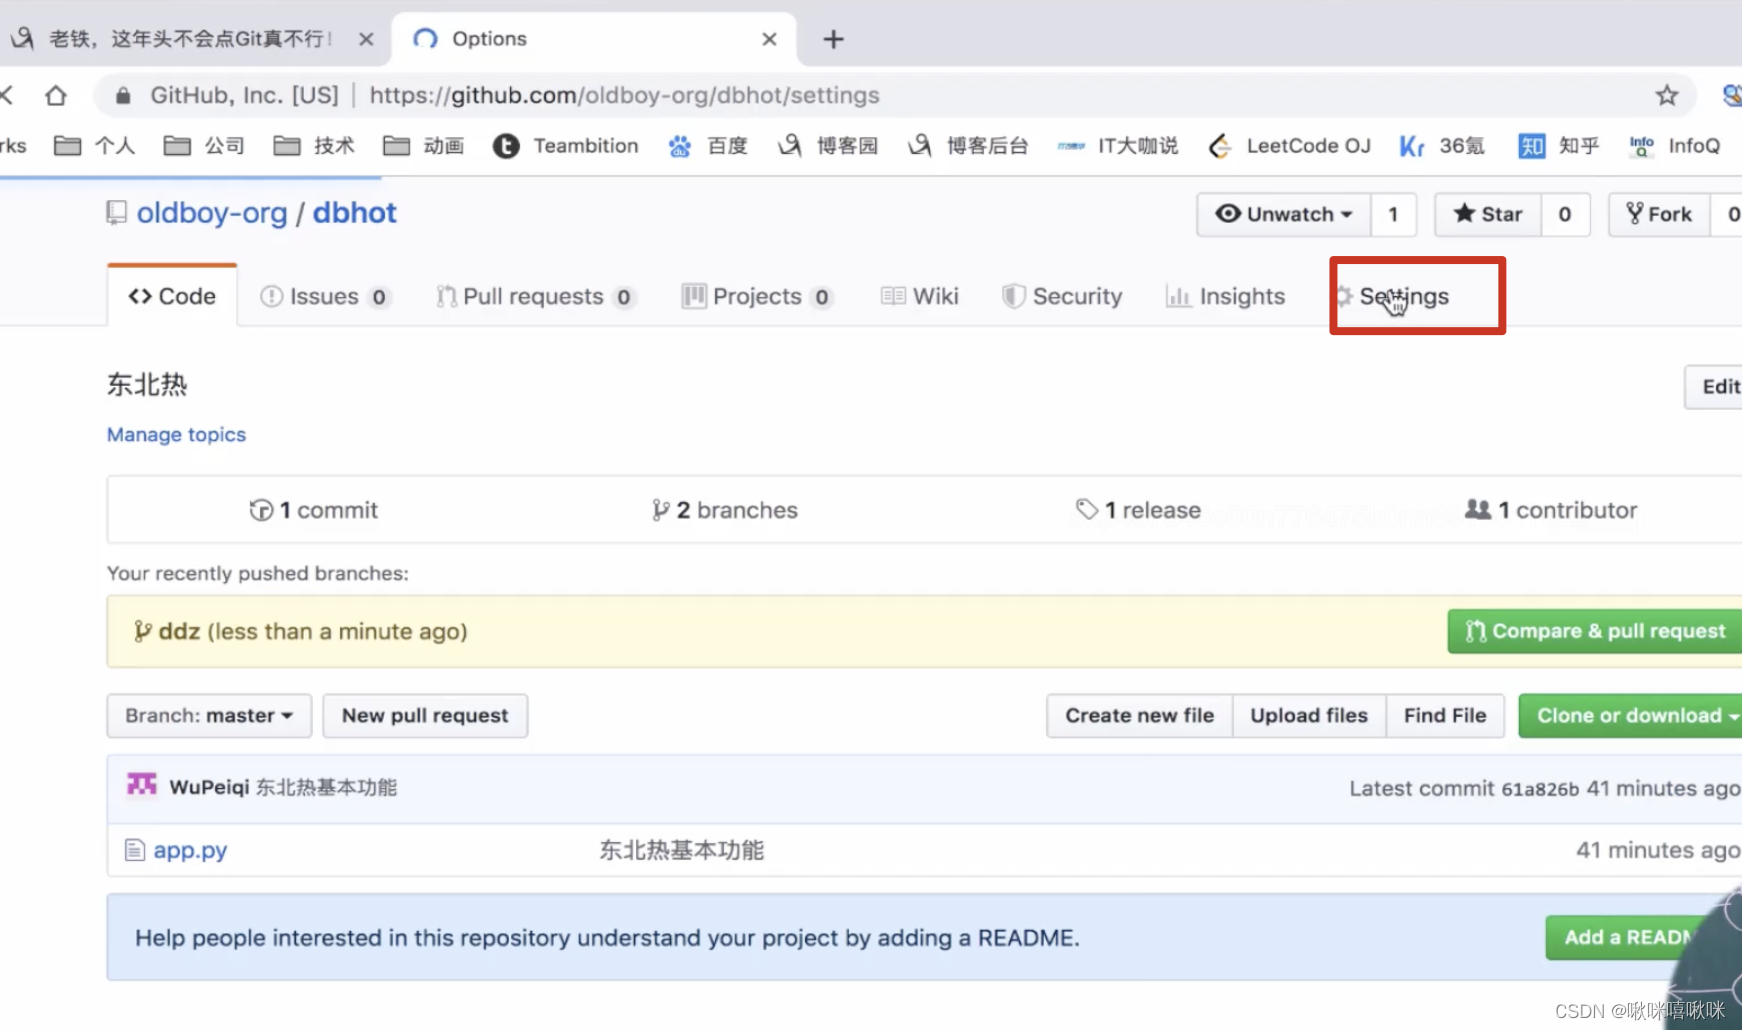
Task: Click the stargazers count 0
Action: click(x=1565, y=214)
